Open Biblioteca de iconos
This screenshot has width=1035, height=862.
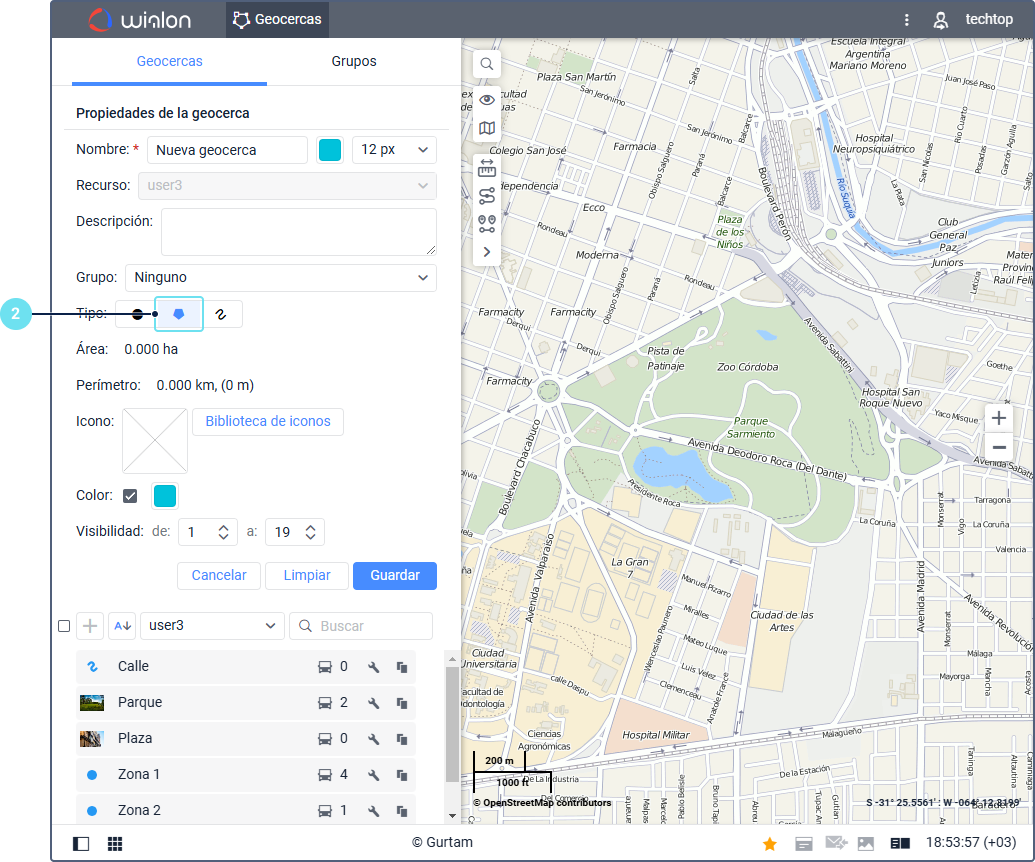coord(268,422)
